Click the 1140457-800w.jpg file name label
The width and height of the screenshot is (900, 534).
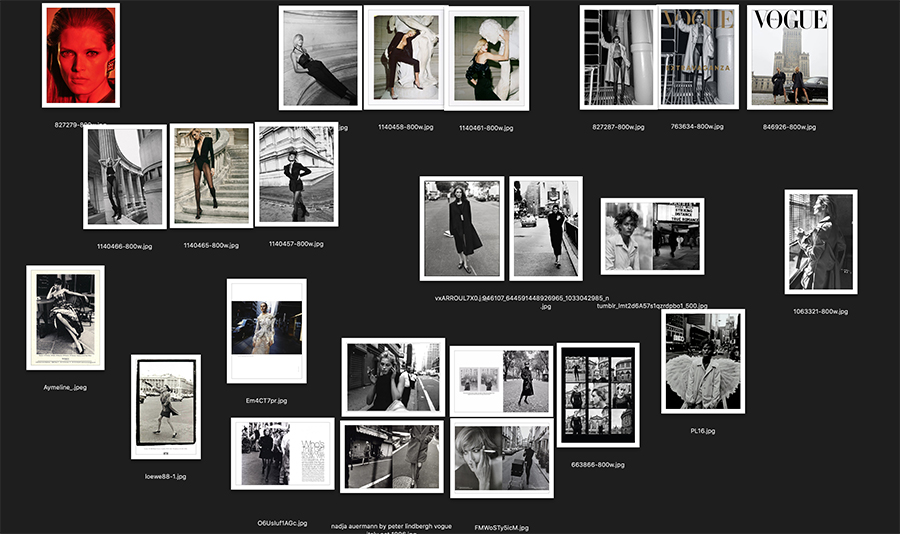296,244
